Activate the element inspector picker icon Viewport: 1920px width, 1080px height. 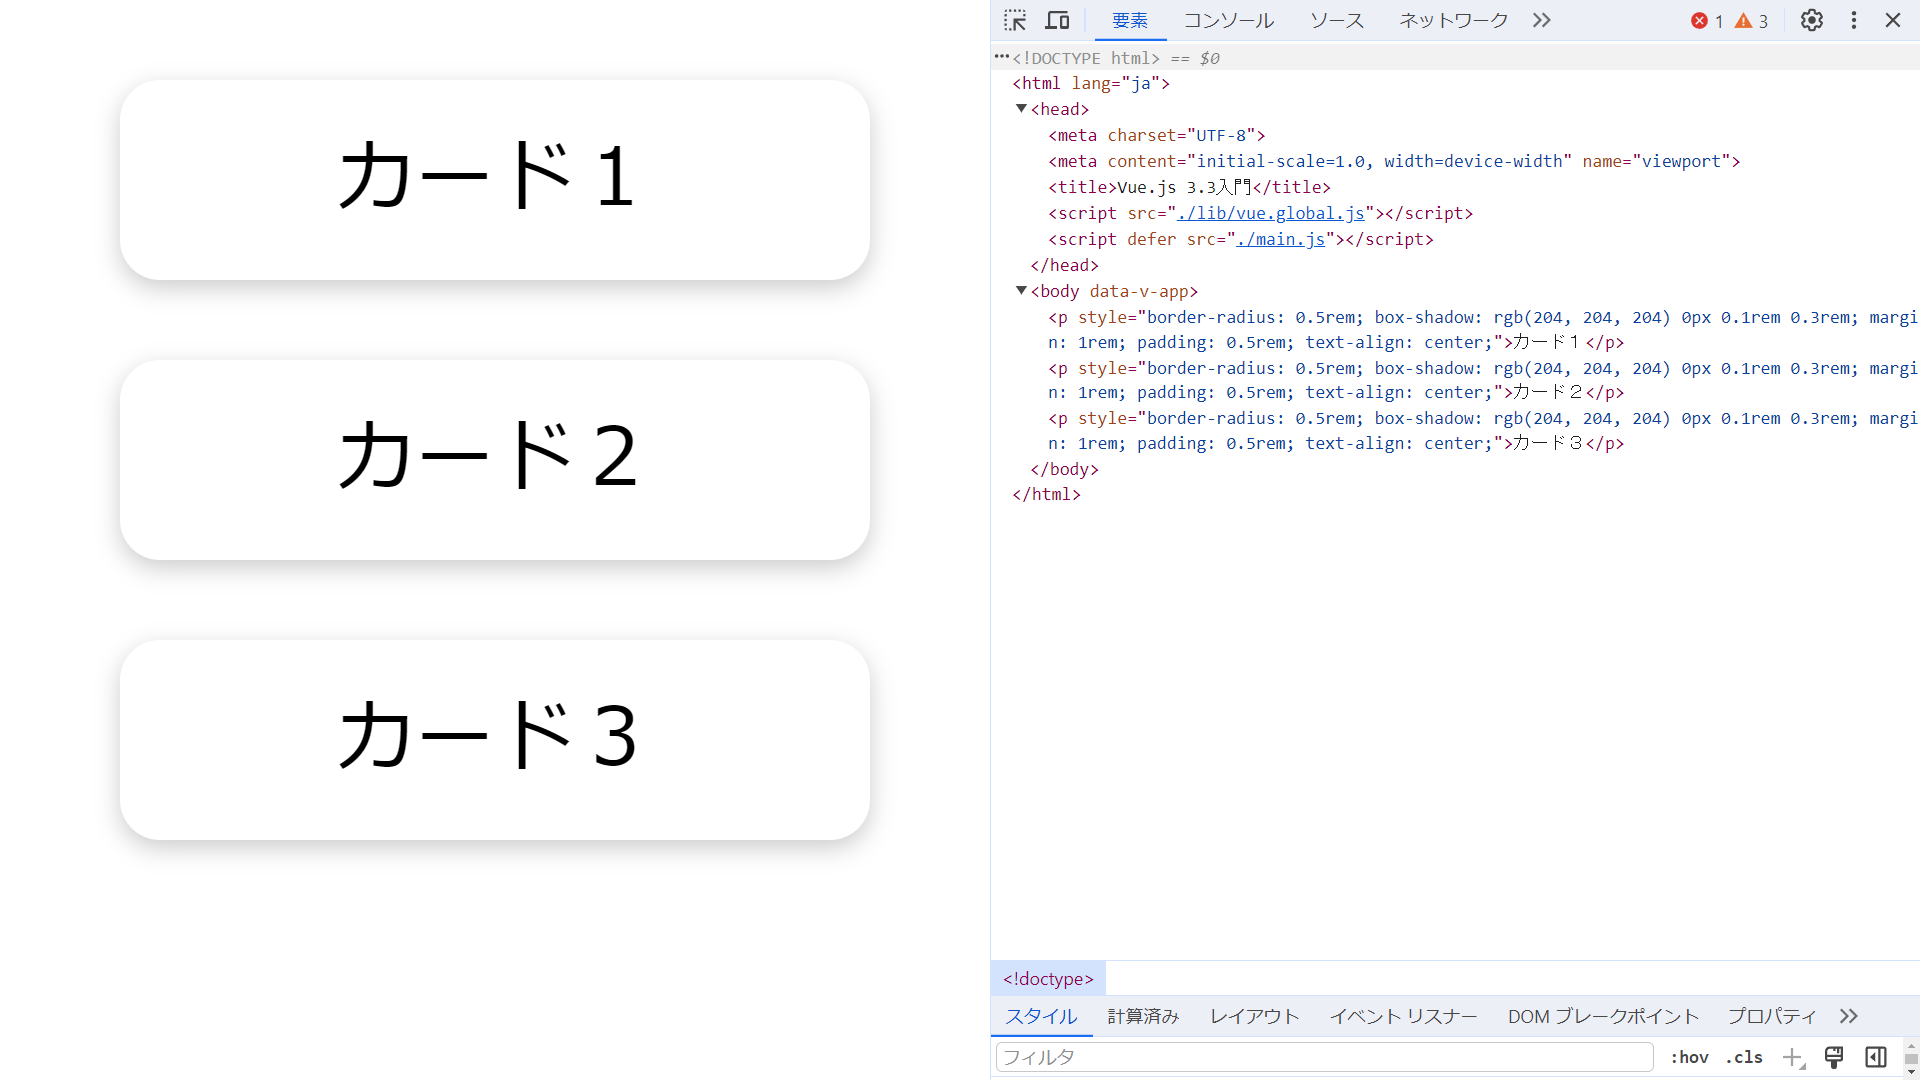pos(1015,20)
